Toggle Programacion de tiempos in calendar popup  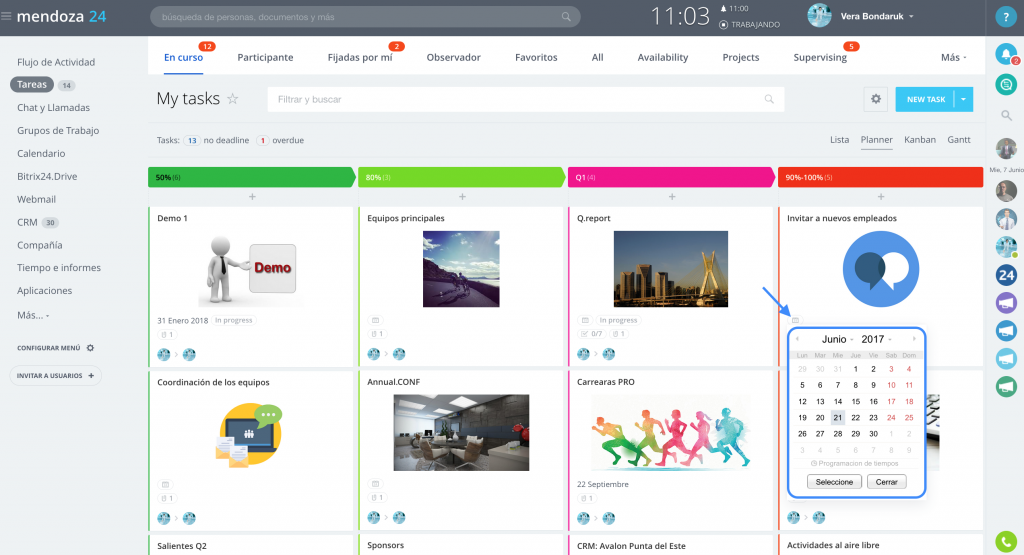pos(854,464)
